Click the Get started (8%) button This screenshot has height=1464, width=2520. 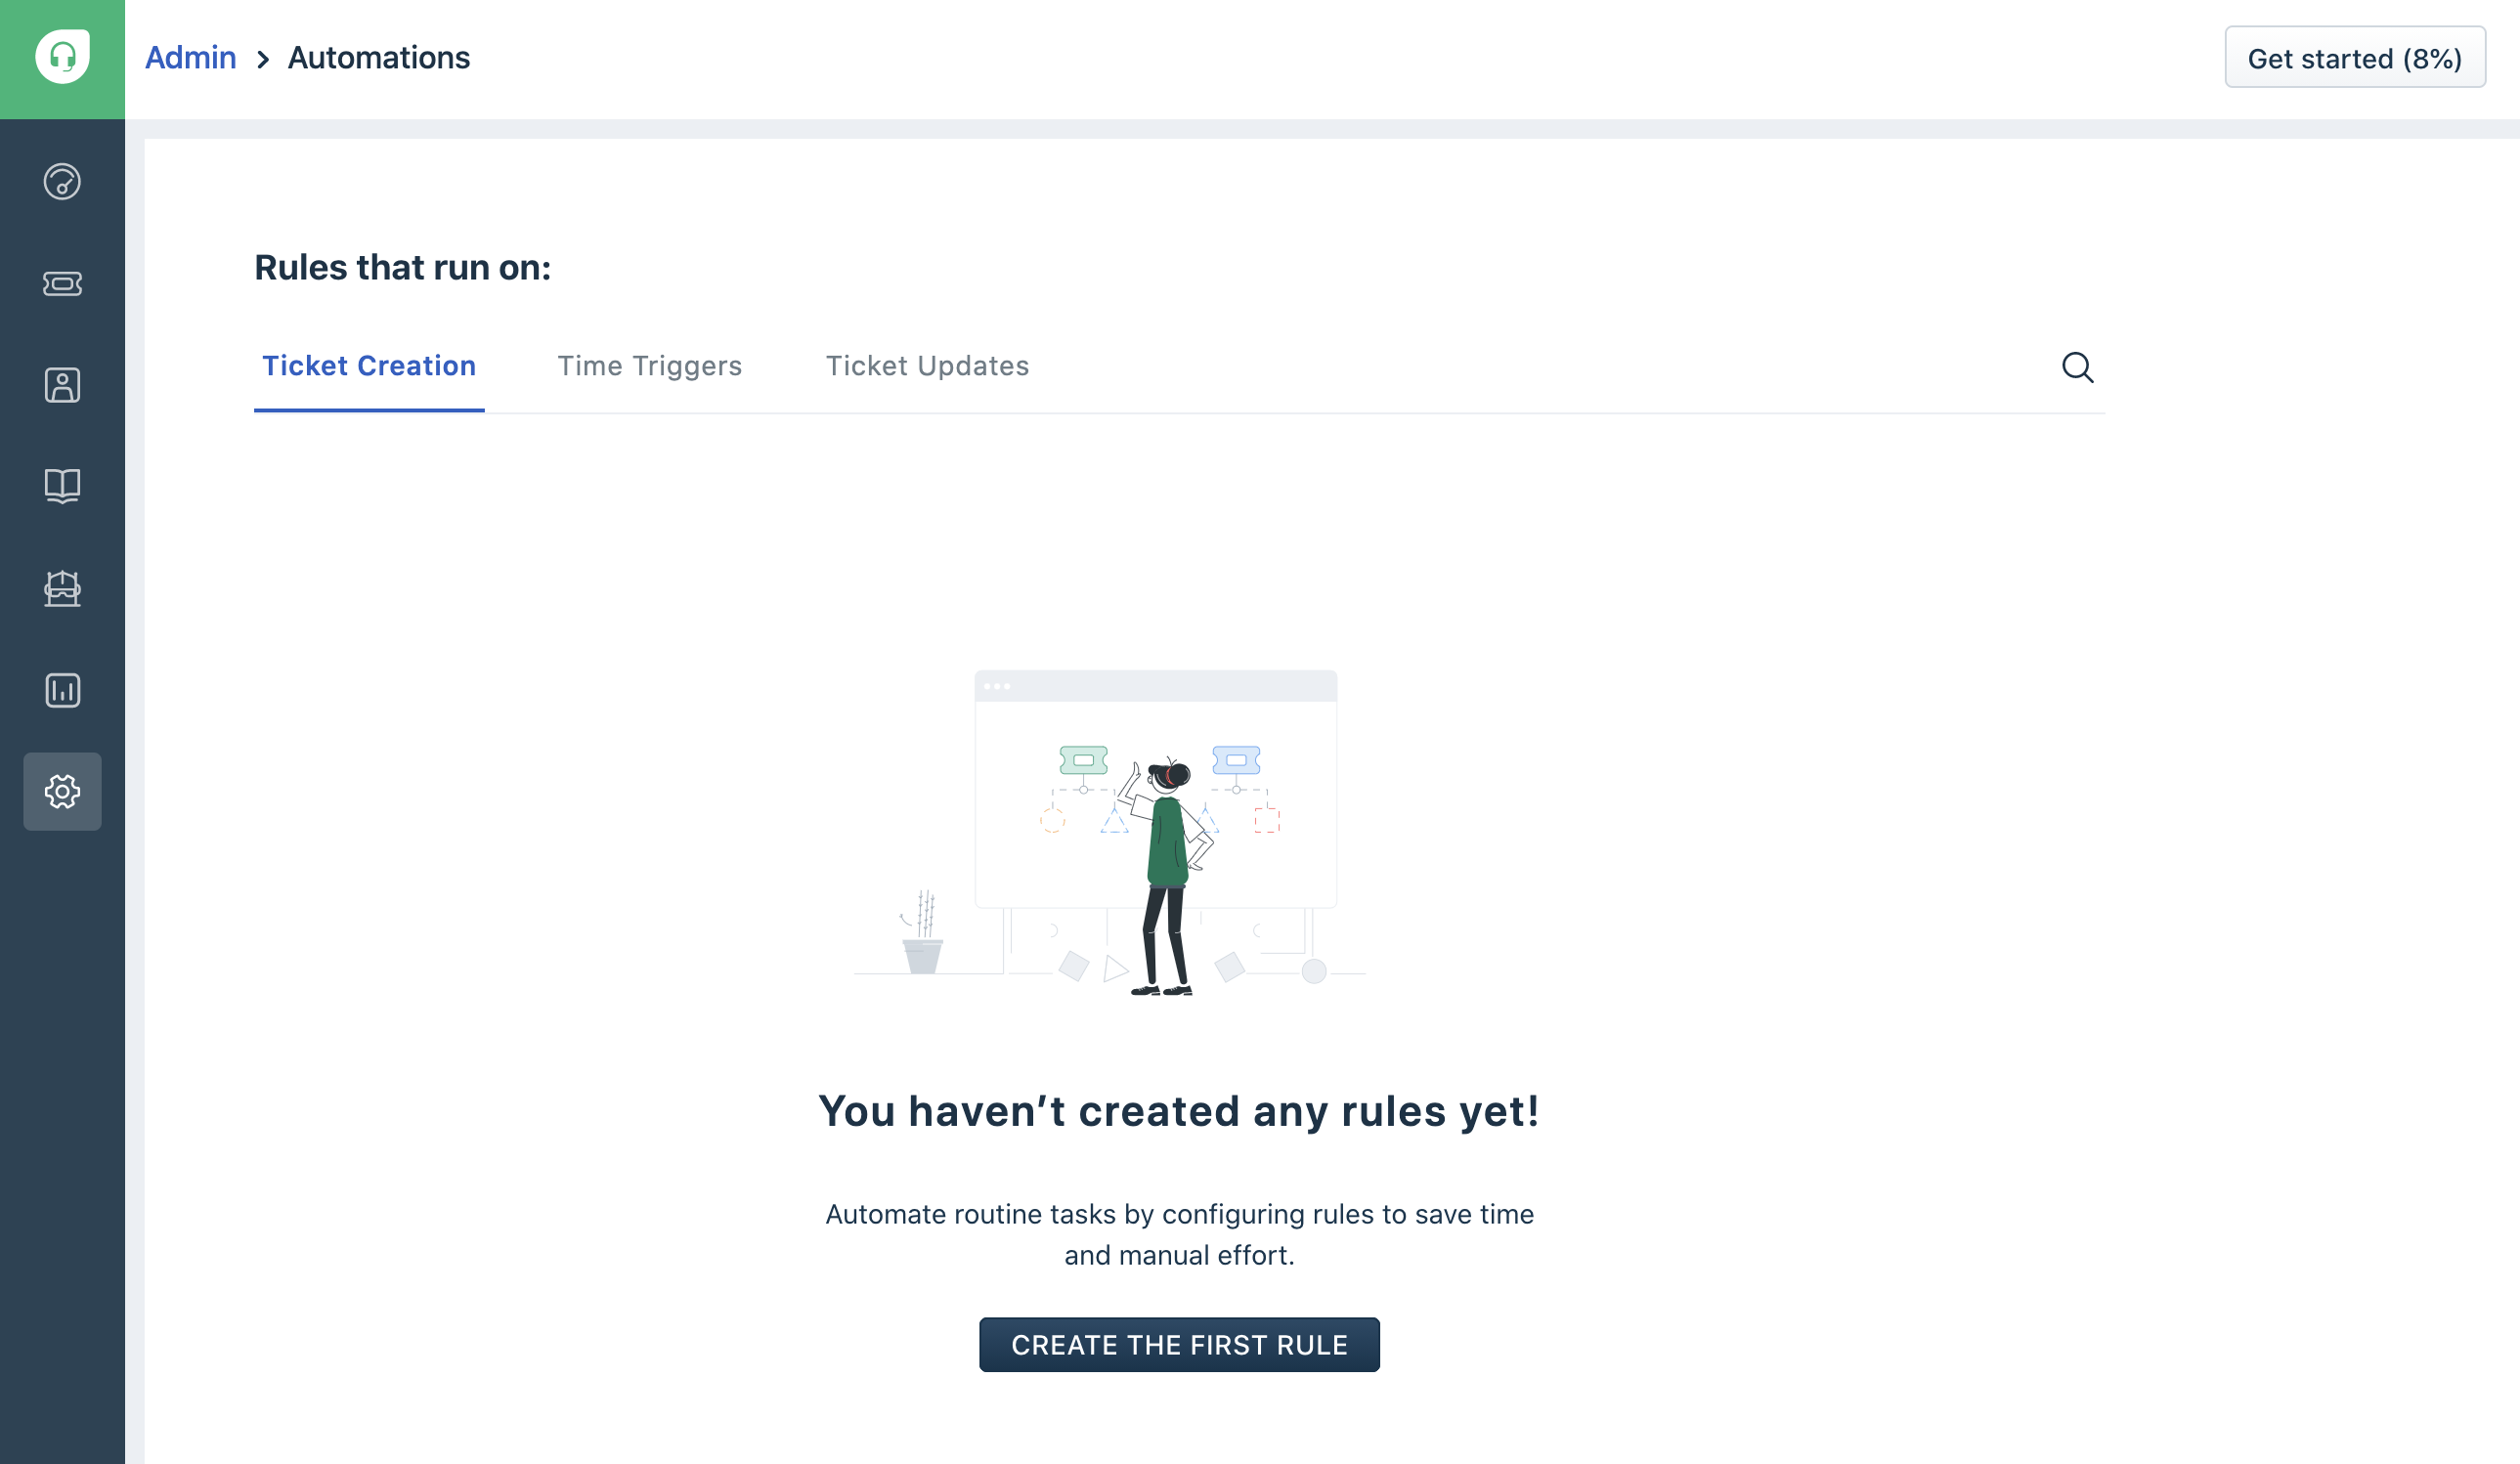[x=2355, y=58]
